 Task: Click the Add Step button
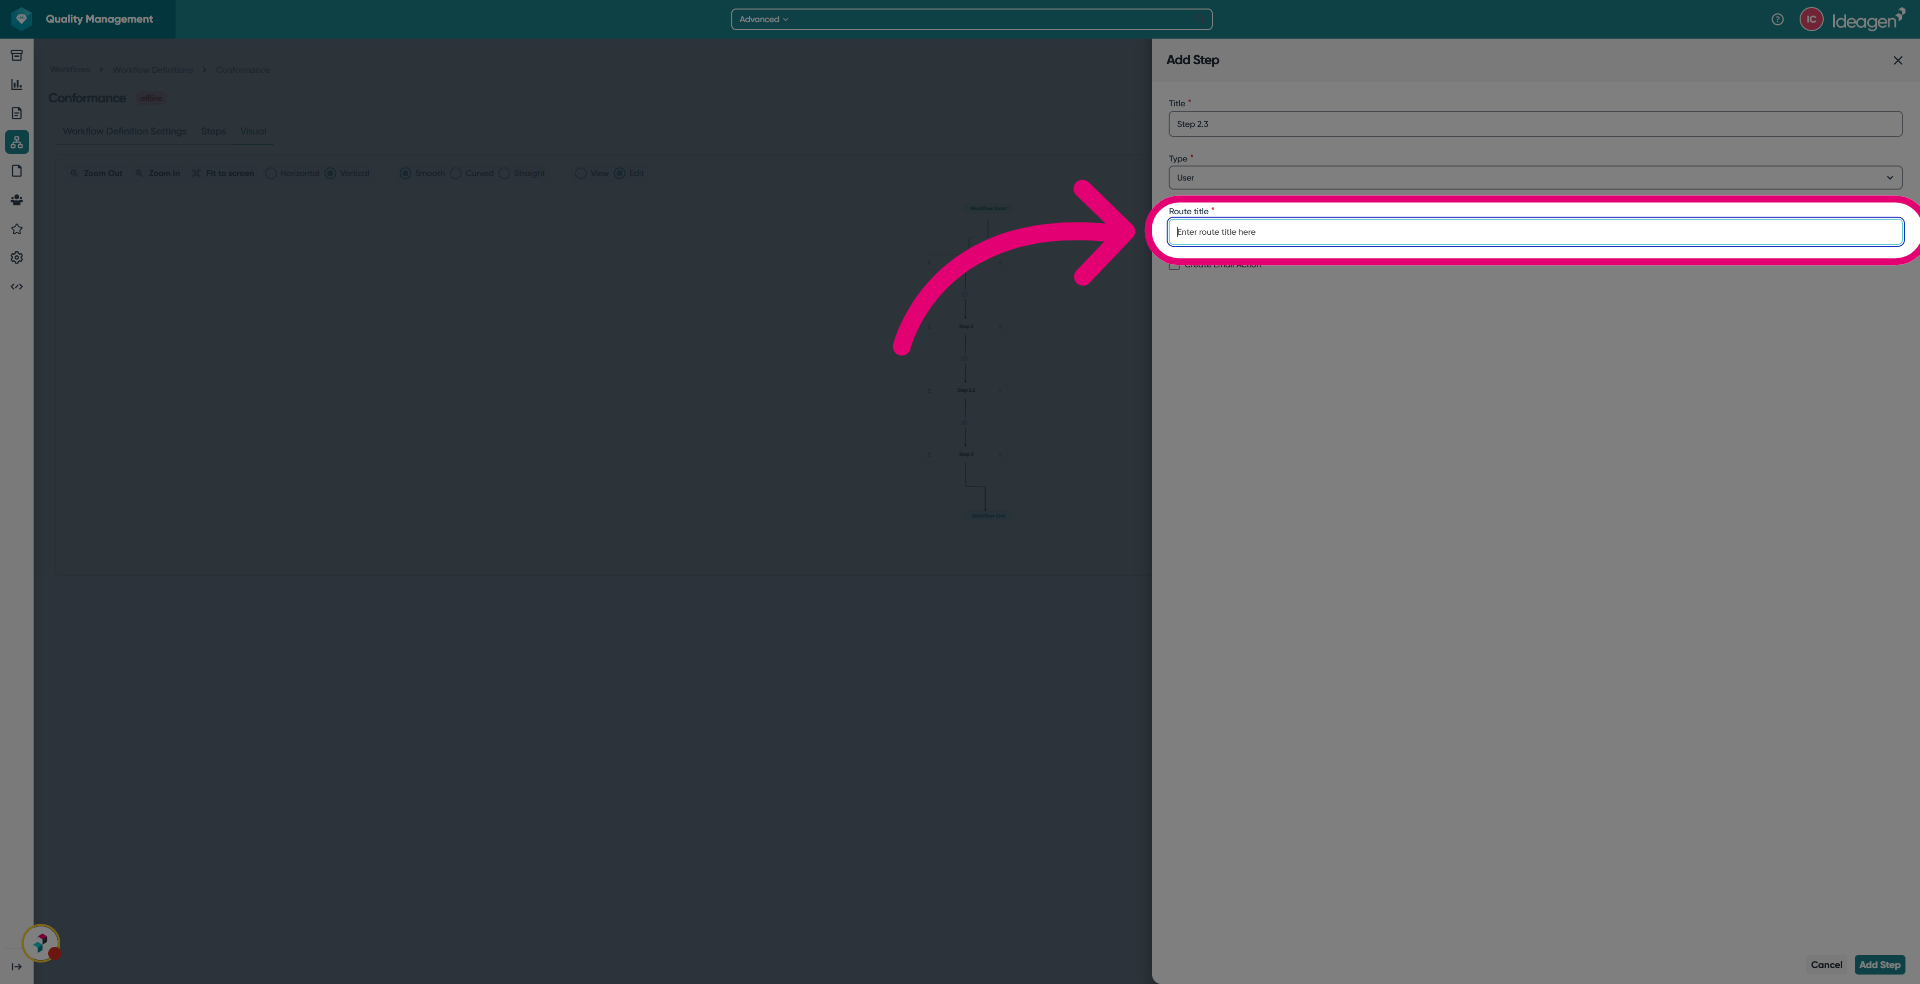tap(1880, 965)
